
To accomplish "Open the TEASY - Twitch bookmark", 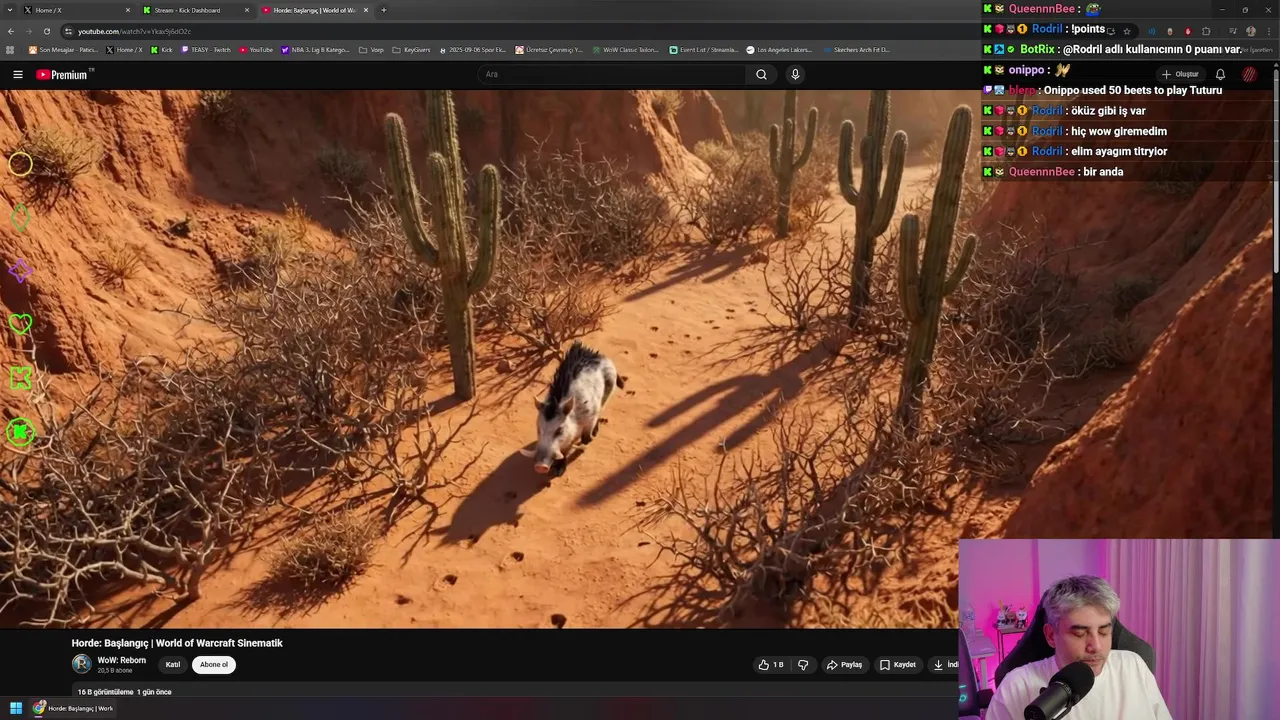I will coord(206,49).
